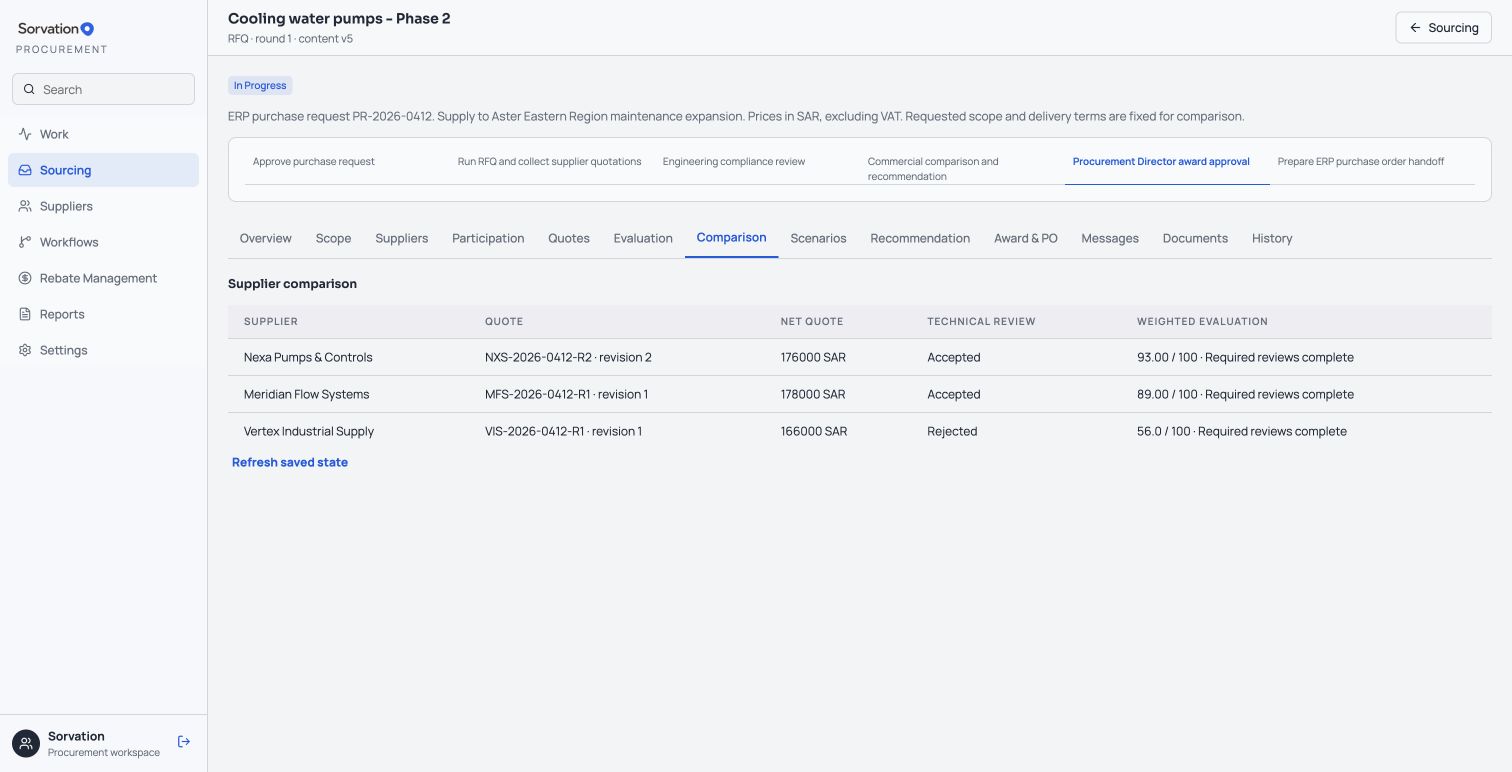Screen dimensions: 1512x772
Task: Switch to the Scope tab
Action: click(x=333, y=238)
